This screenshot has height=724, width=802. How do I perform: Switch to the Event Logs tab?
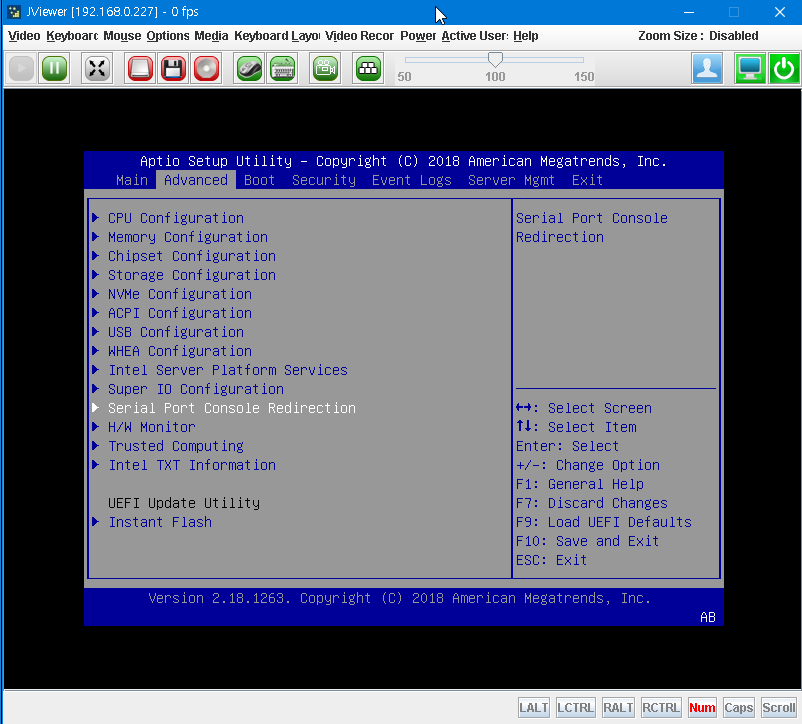point(411,180)
